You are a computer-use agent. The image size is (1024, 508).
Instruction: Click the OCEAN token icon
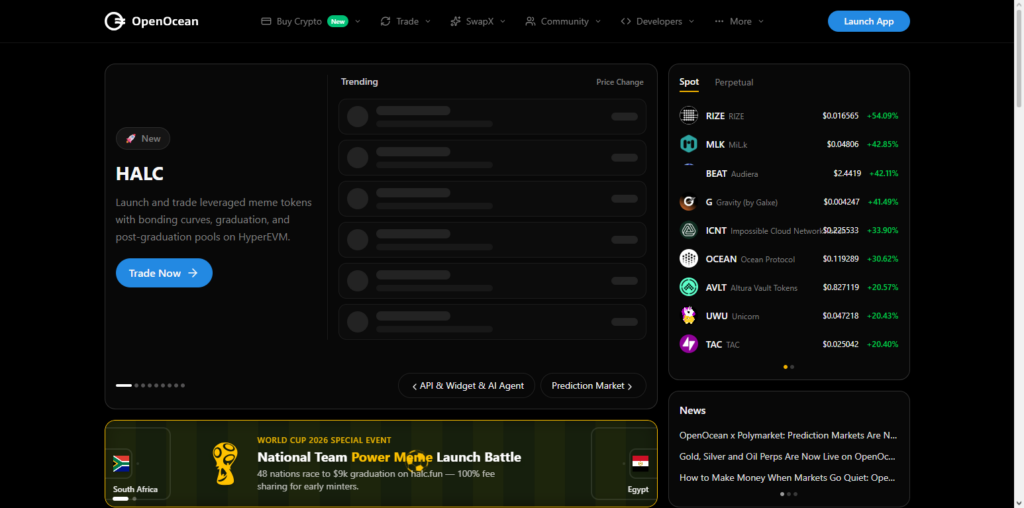[x=688, y=259]
